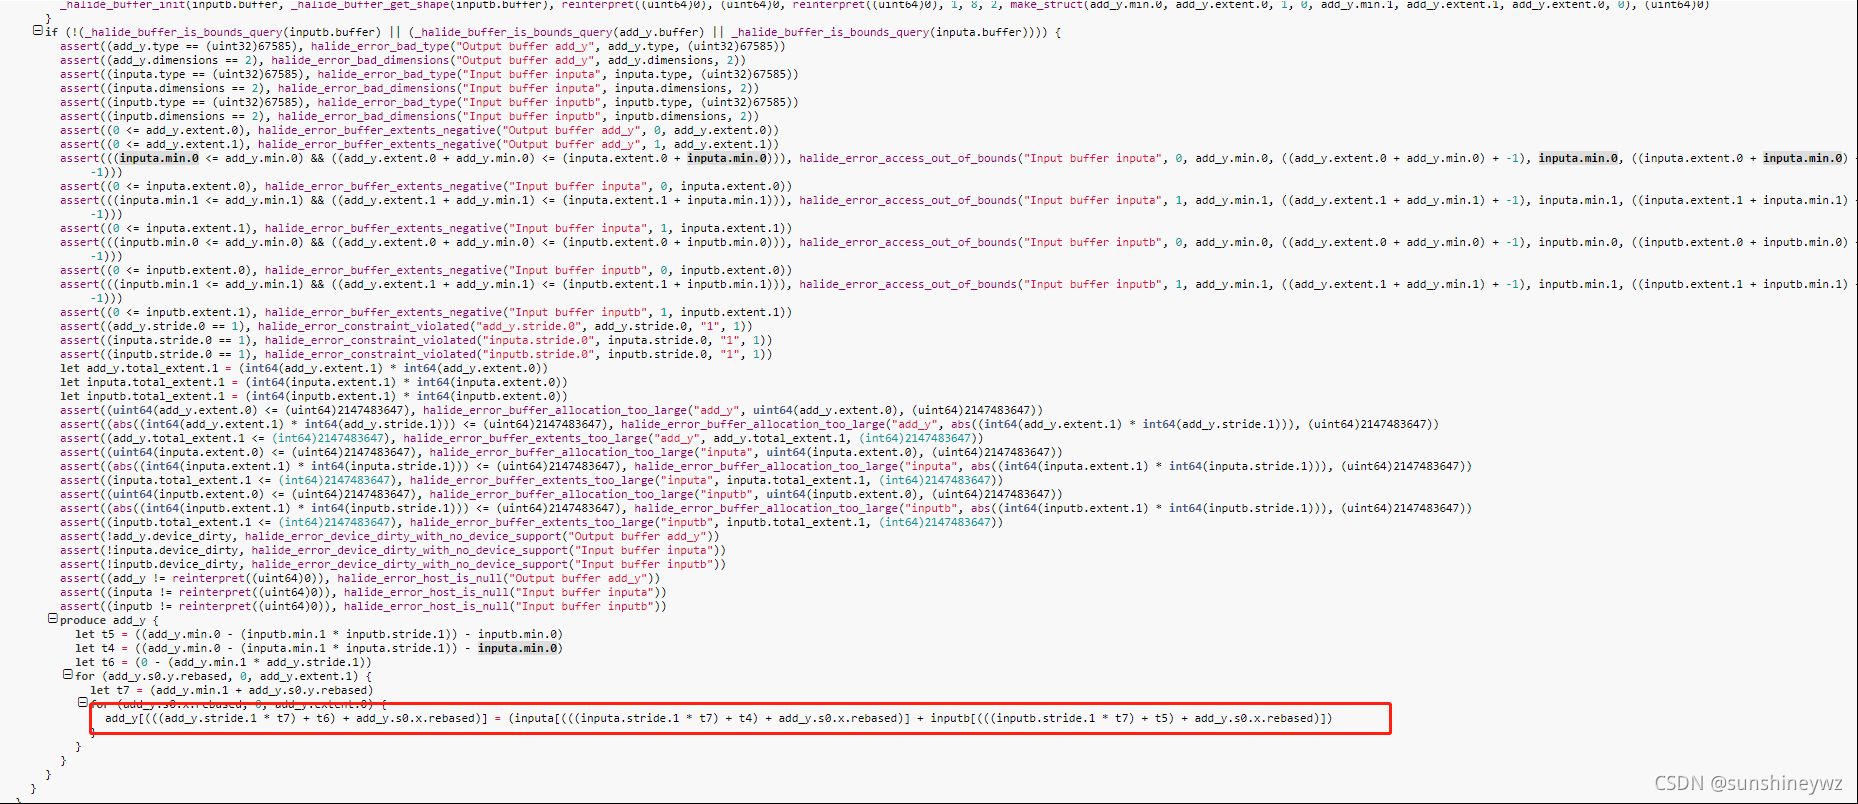Click assert 'inputa.total_extent.1 <= (int64)2147483647' line
The height and width of the screenshot is (804, 1858).
(532, 480)
